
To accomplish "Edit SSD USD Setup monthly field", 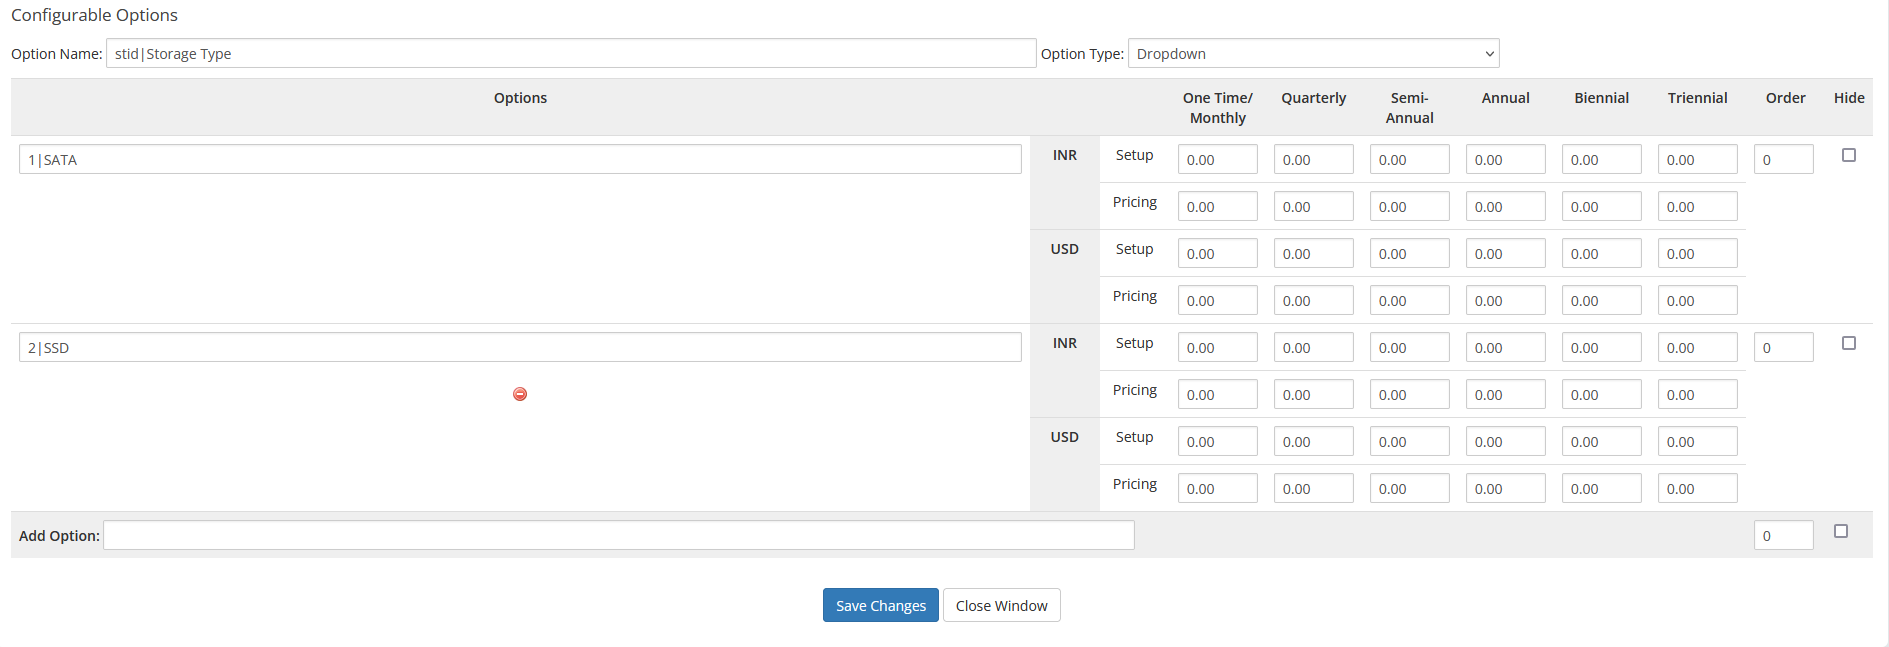I will [1217, 441].
